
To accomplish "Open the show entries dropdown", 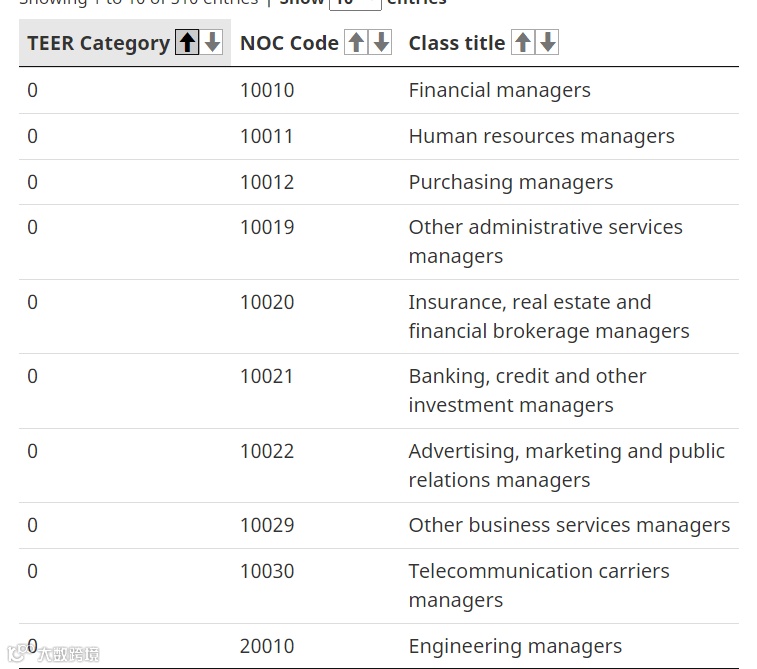I will click(354, 3).
